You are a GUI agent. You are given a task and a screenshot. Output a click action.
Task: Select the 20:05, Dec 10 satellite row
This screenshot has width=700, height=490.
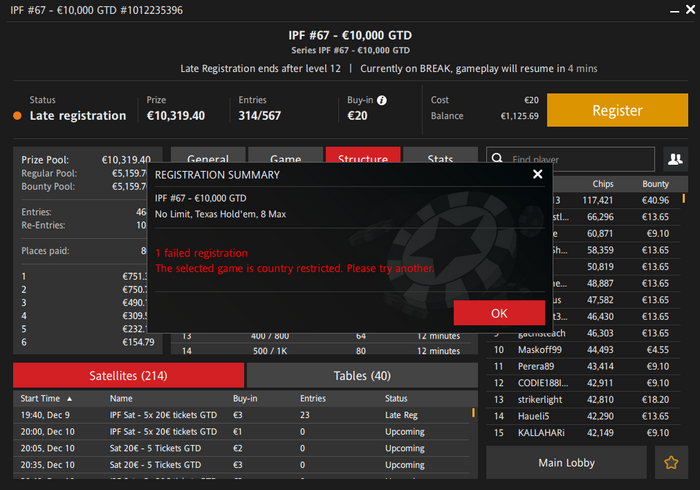241,448
